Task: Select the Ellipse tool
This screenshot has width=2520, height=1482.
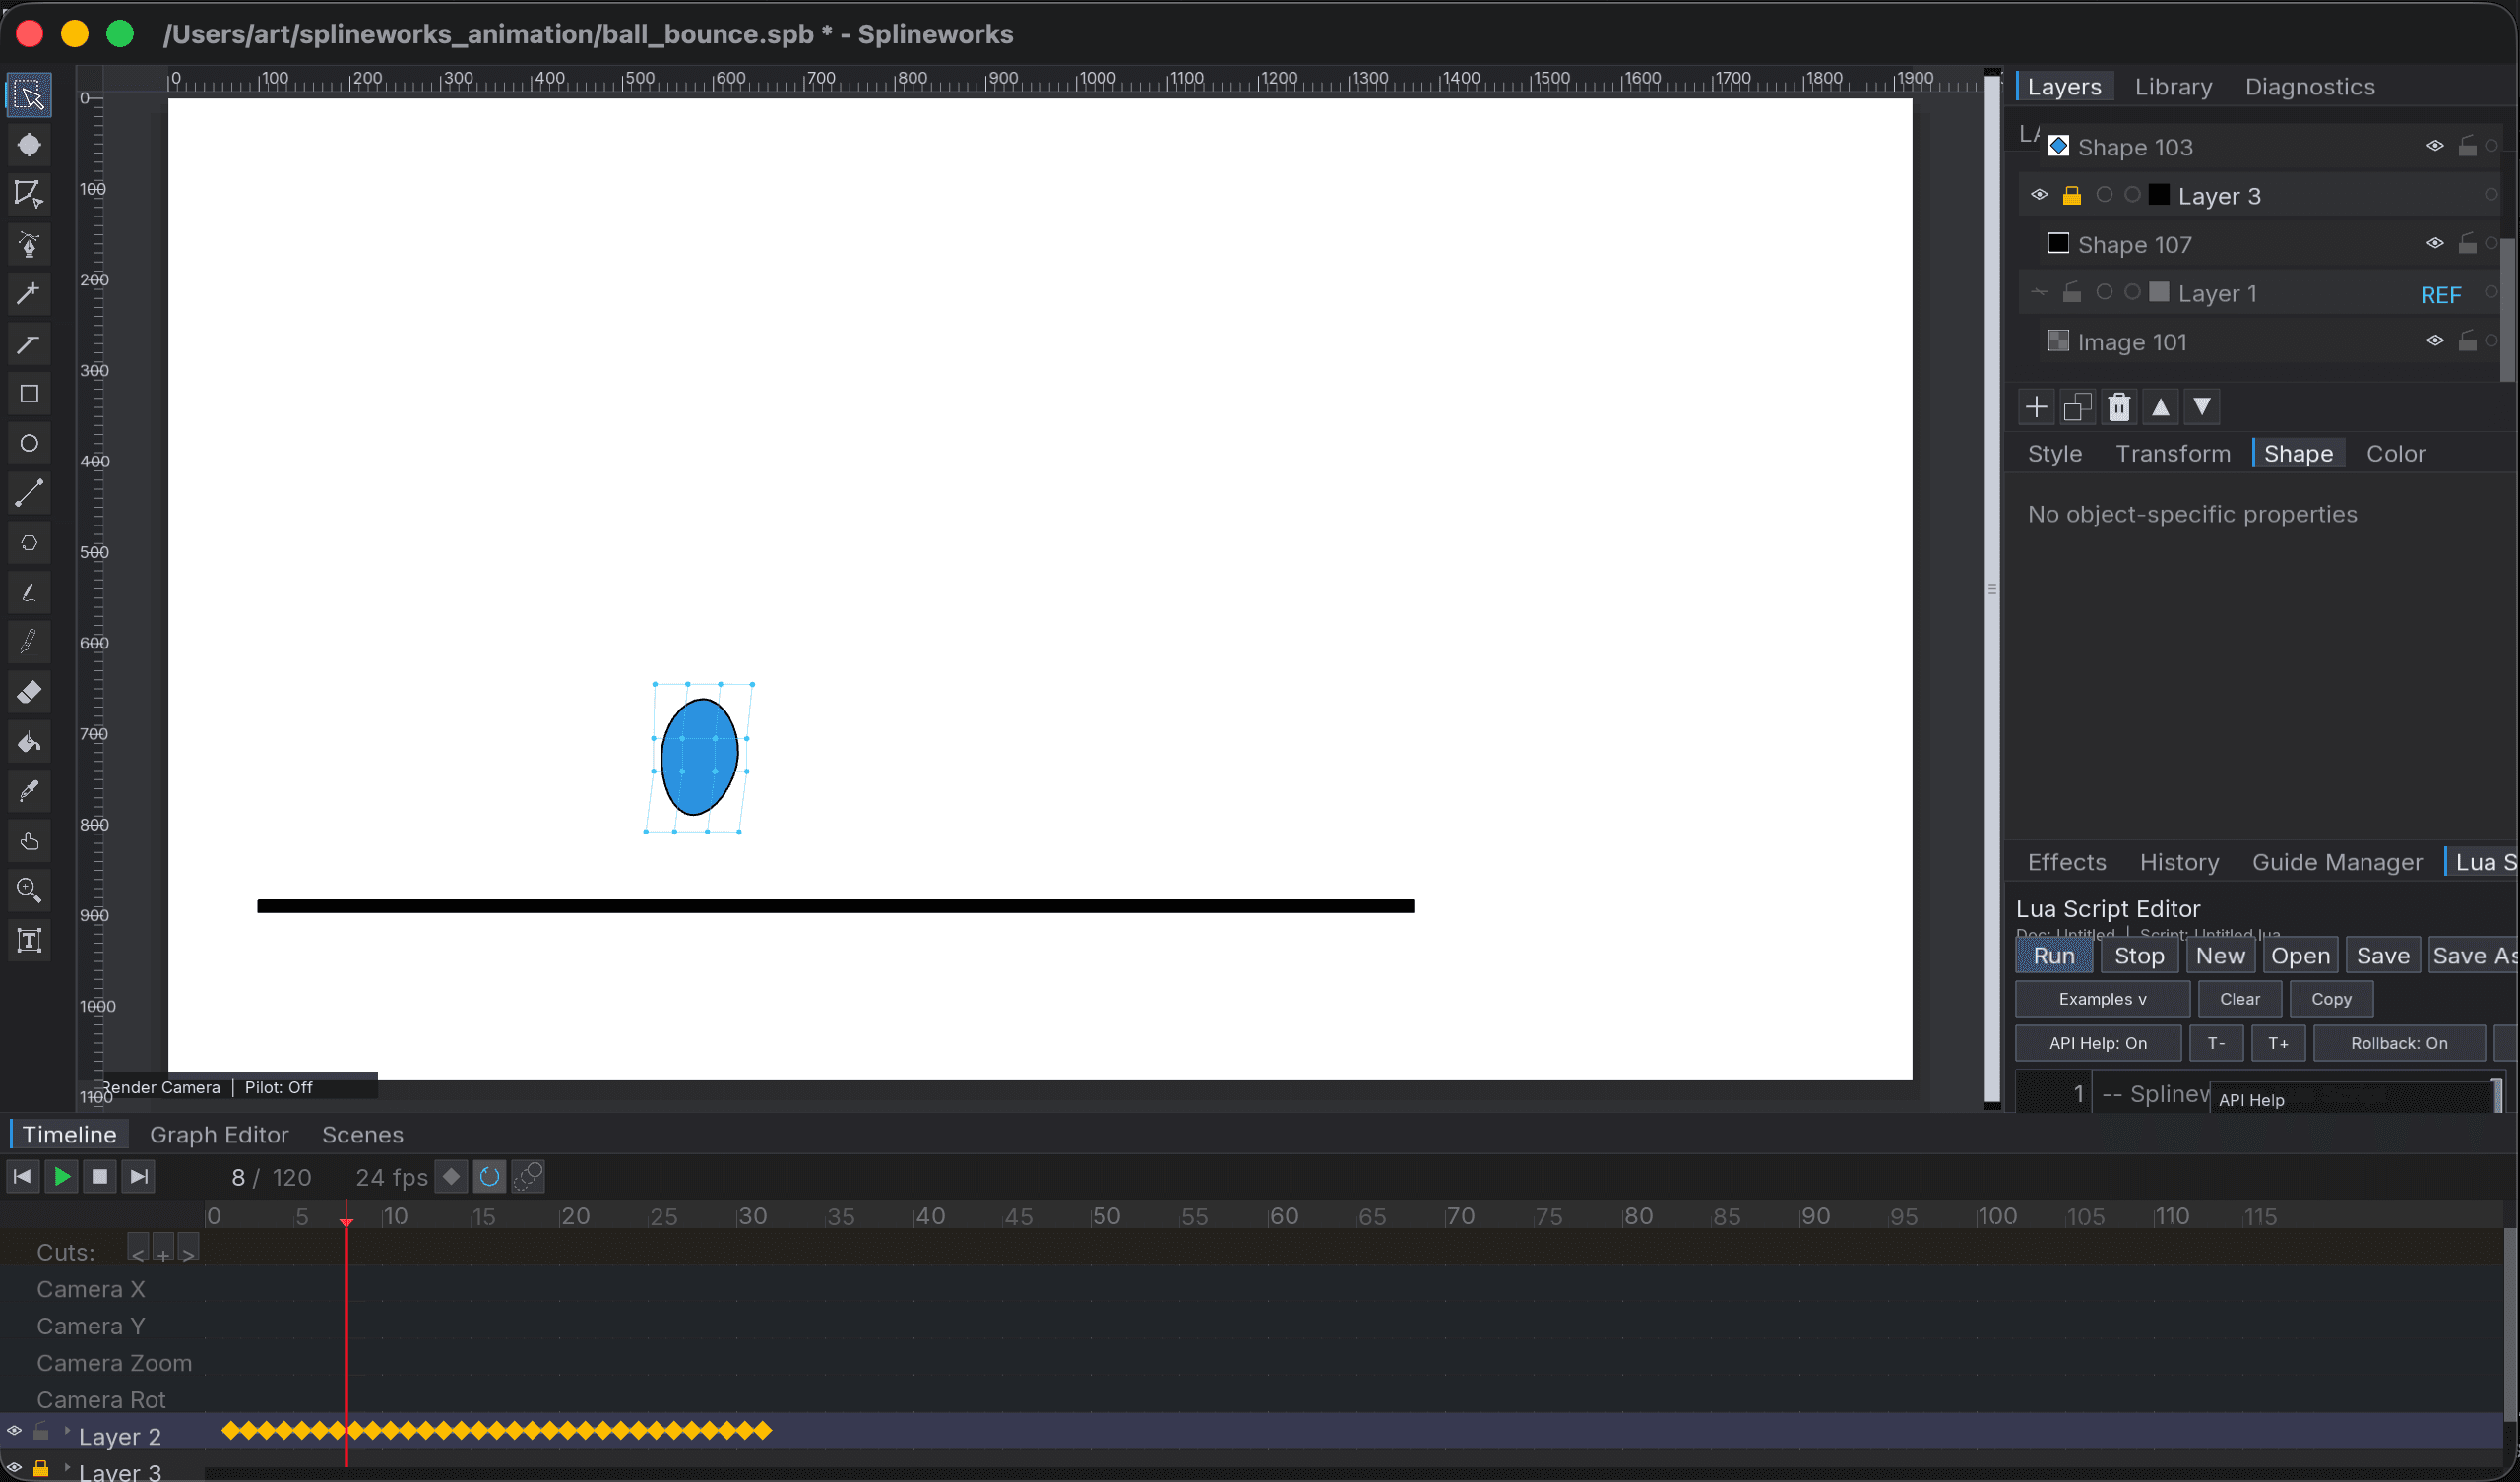Action: [x=29, y=443]
